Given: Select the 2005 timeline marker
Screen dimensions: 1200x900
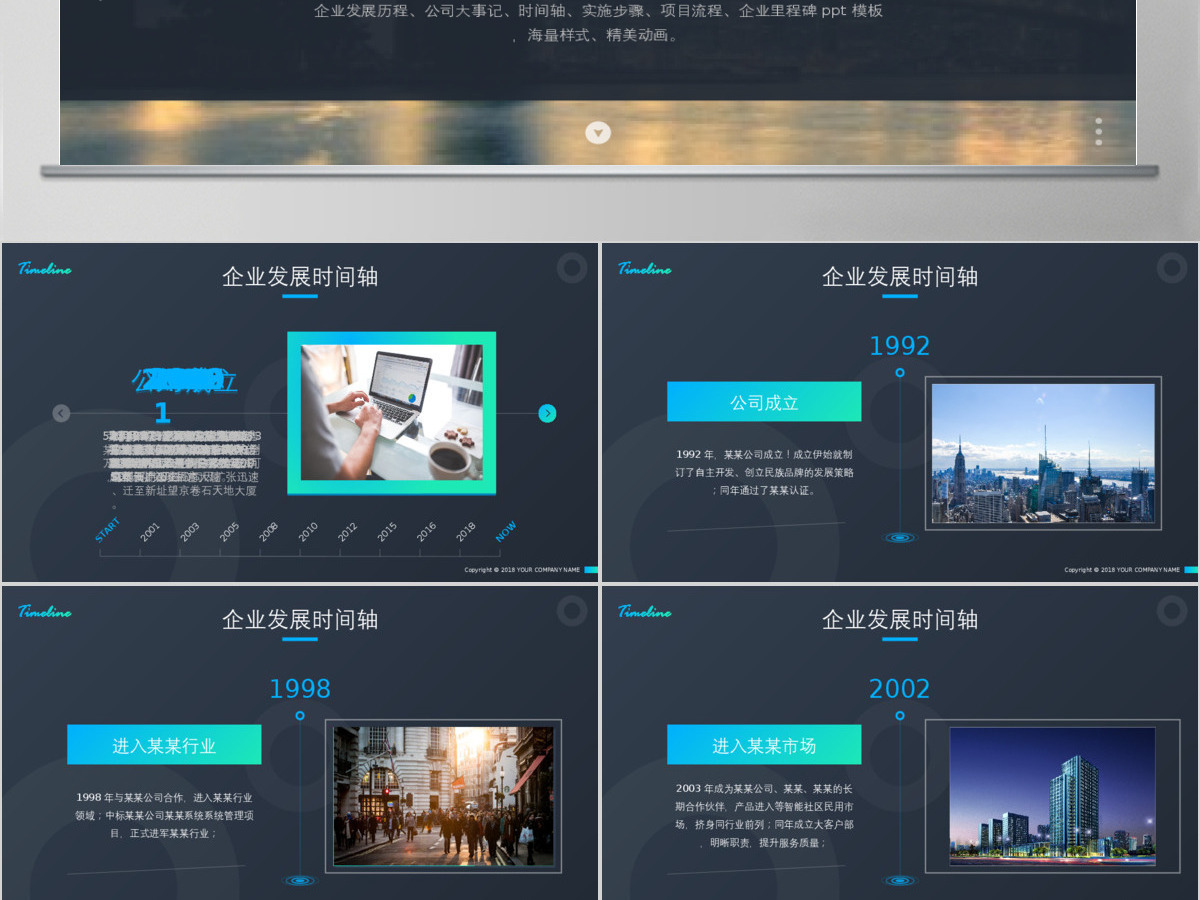Looking at the screenshot, I should 229,532.
